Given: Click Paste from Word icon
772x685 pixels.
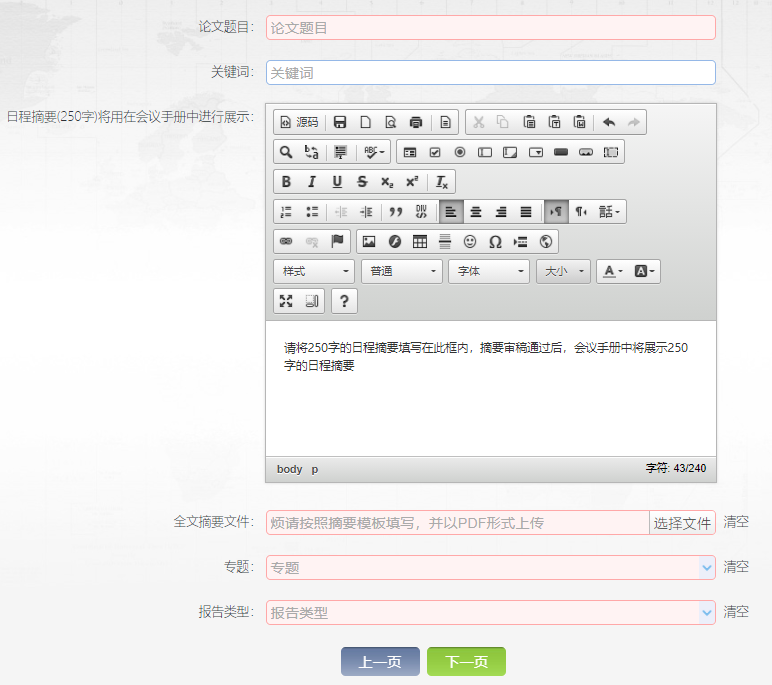Looking at the screenshot, I should click(579, 122).
